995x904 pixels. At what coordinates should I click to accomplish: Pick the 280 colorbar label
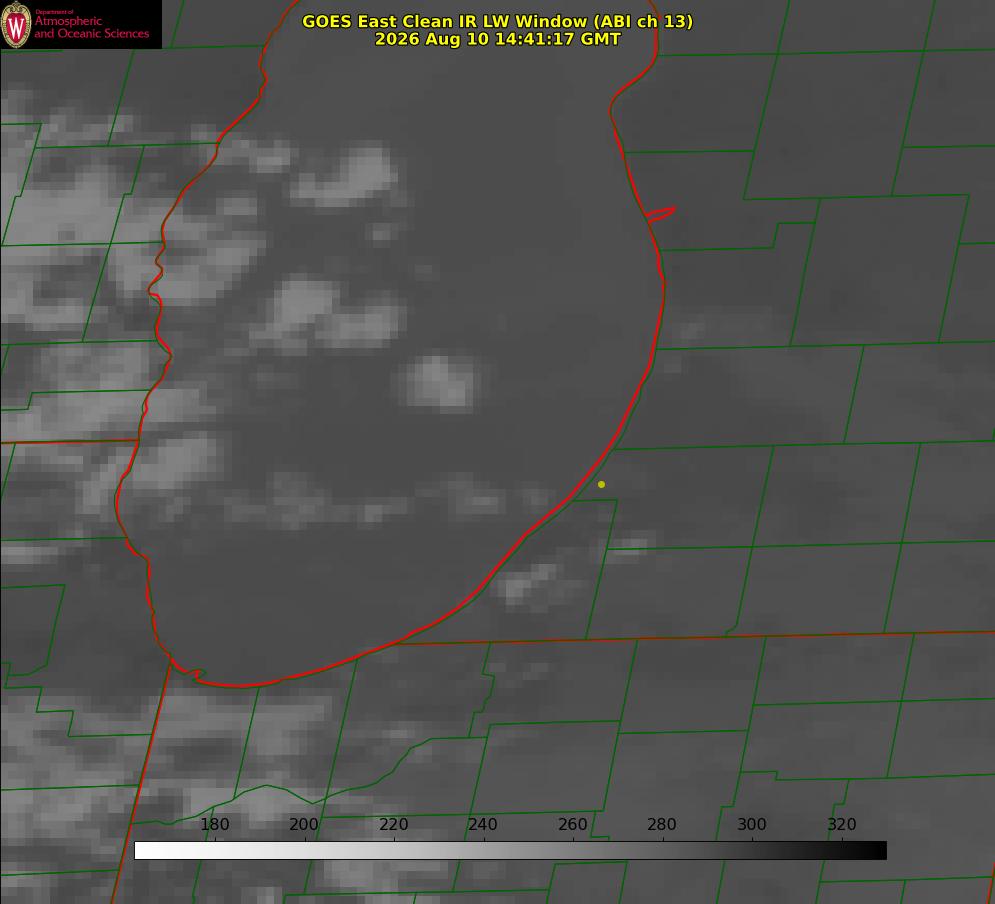(662, 824)
